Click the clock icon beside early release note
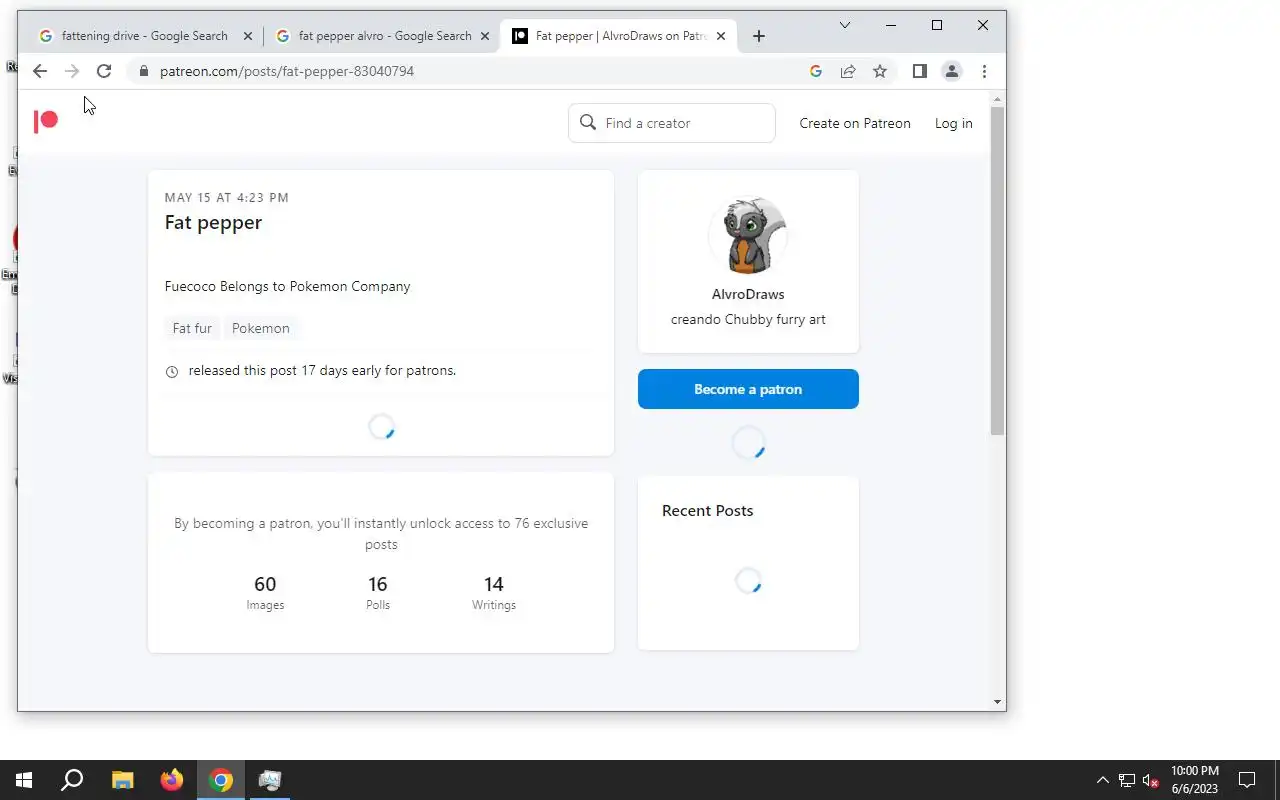Image resolution: width=1280 pixels, height=800 pixels. tap(172, 371)
